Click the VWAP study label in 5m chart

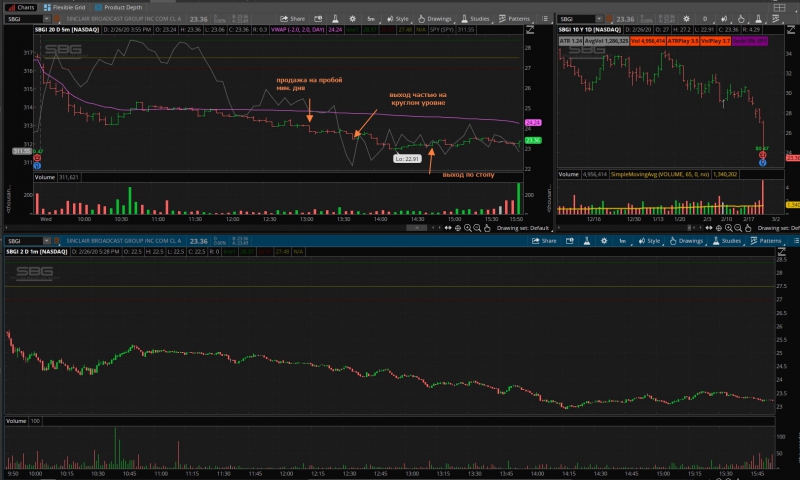297,30
